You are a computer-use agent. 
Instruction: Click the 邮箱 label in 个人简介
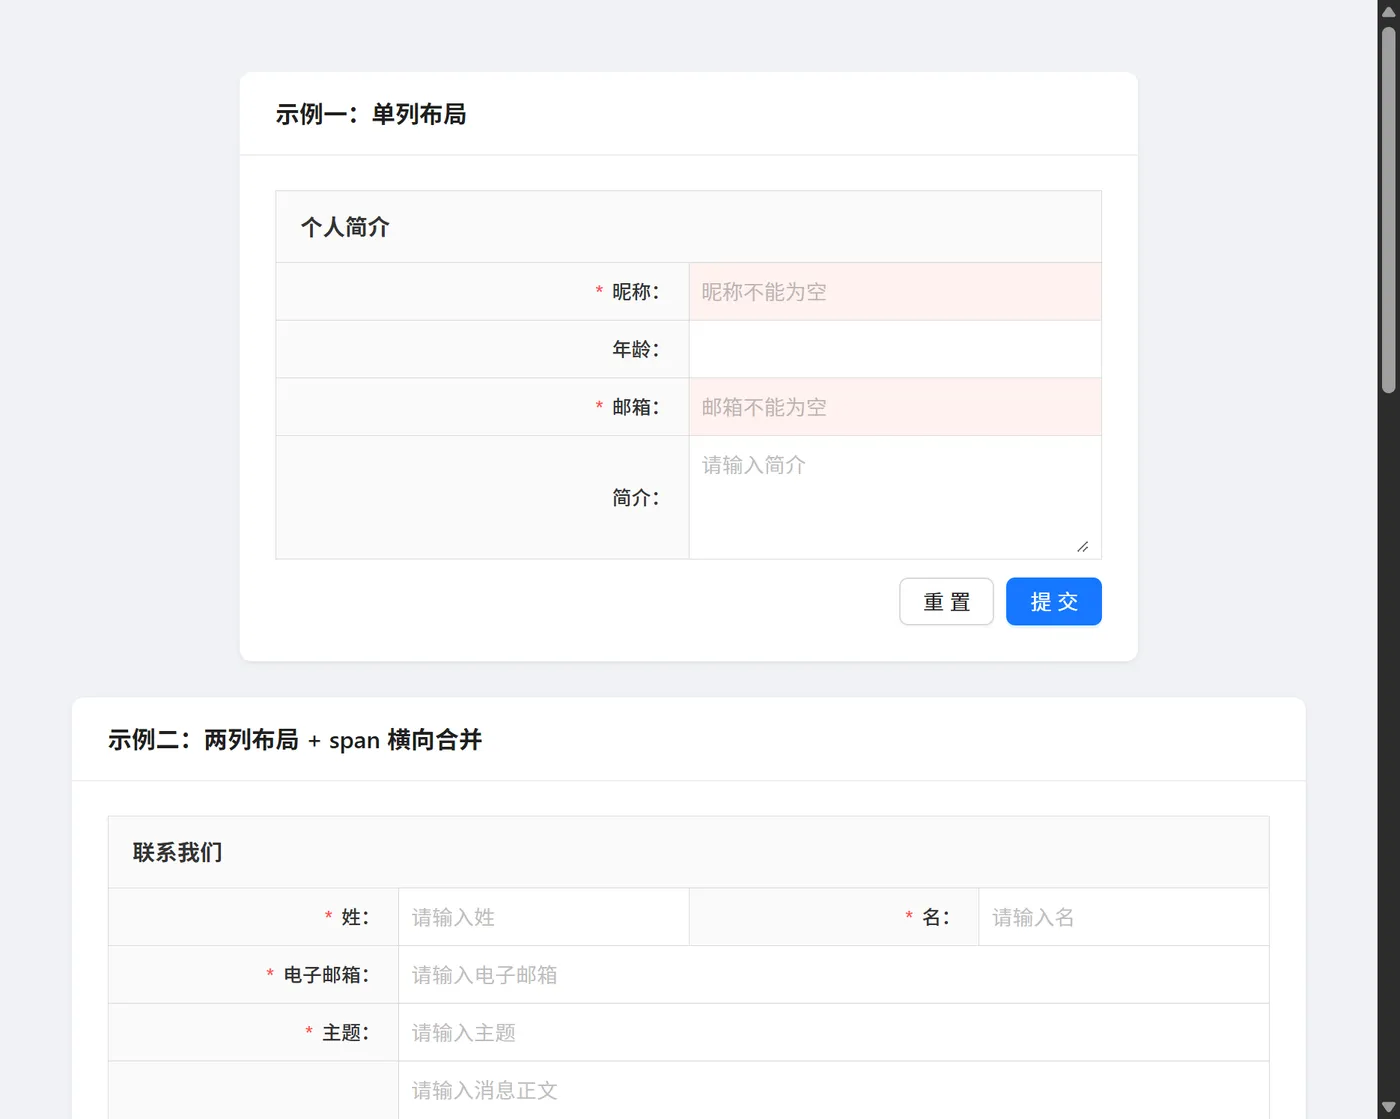635,407
